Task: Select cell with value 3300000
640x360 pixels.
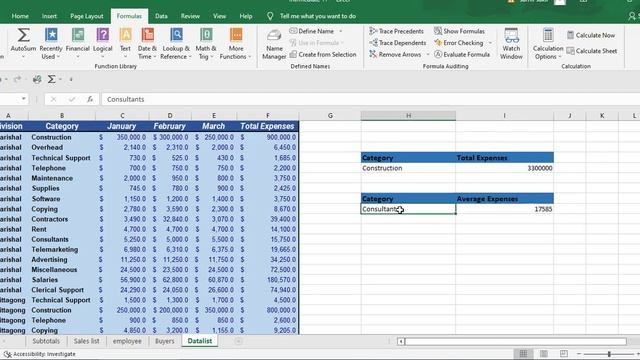Action: [504, 168]
